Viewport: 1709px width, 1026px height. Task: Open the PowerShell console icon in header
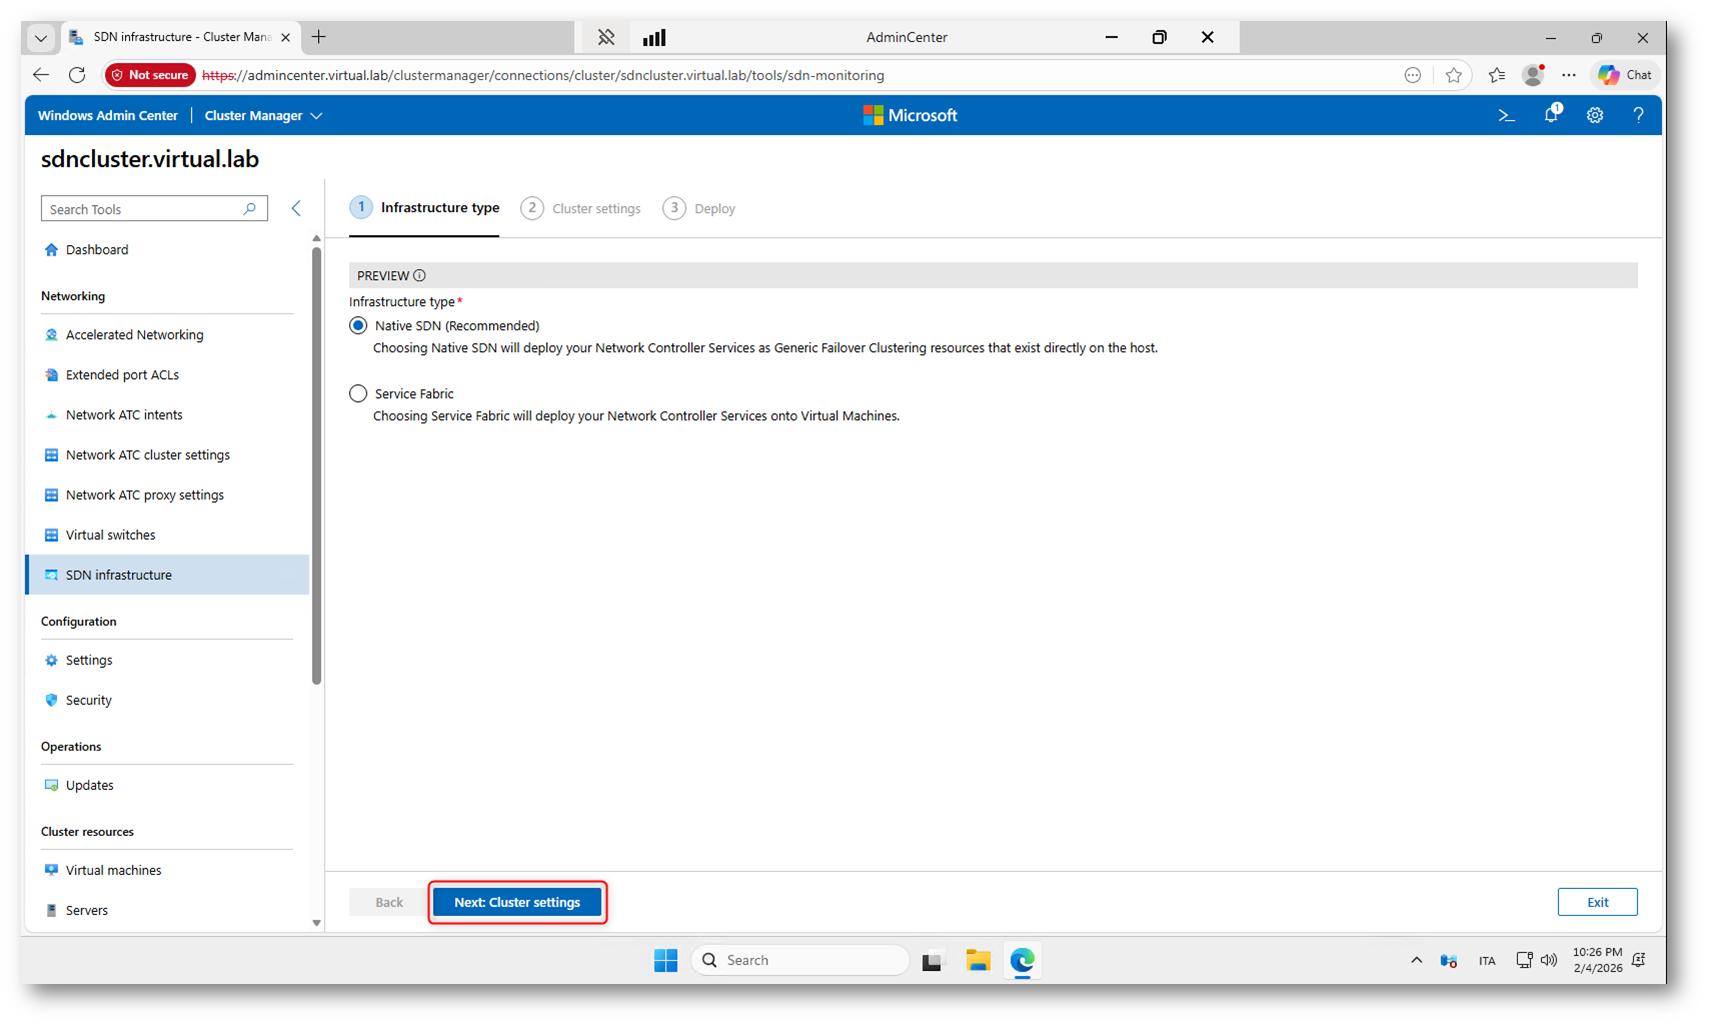coord(1506,116)
